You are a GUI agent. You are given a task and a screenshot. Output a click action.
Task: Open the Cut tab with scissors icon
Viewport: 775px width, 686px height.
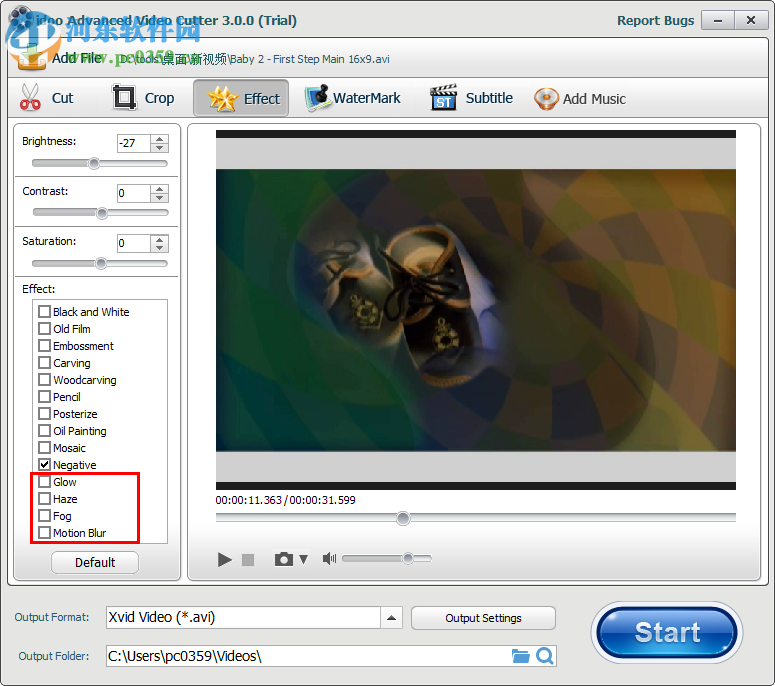[x=47, y=98]
